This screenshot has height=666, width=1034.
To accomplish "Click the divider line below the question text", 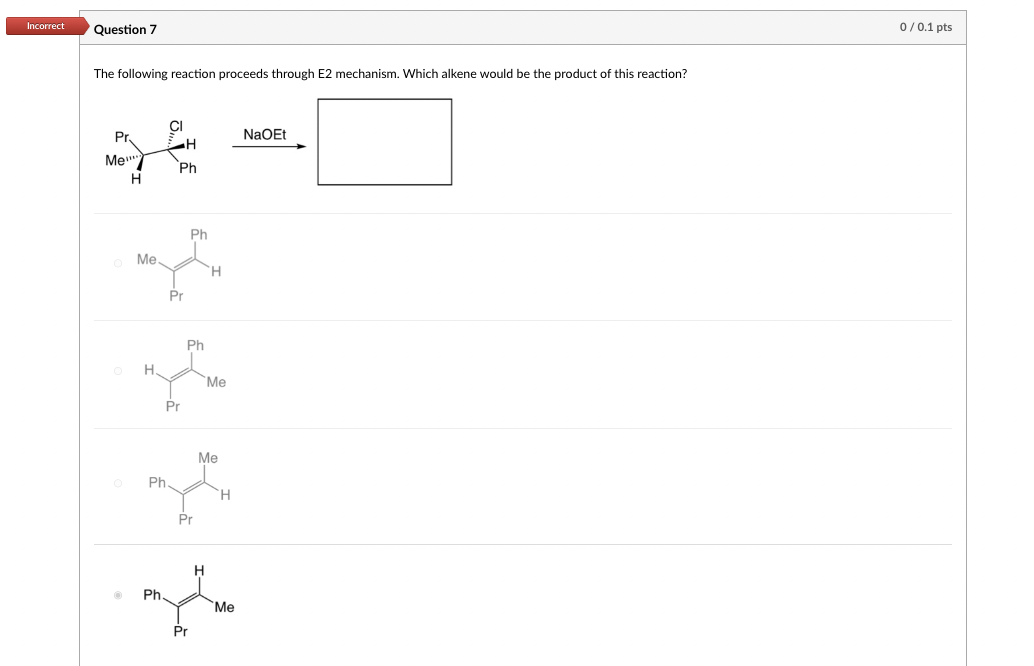I will (520, 211).
